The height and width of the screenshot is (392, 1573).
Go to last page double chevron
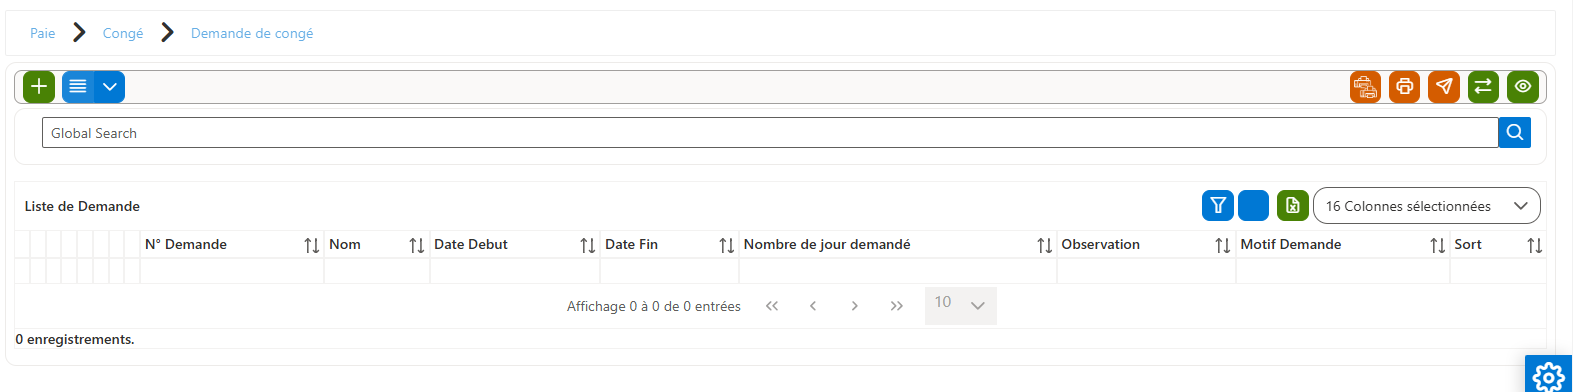pos(896,306)
